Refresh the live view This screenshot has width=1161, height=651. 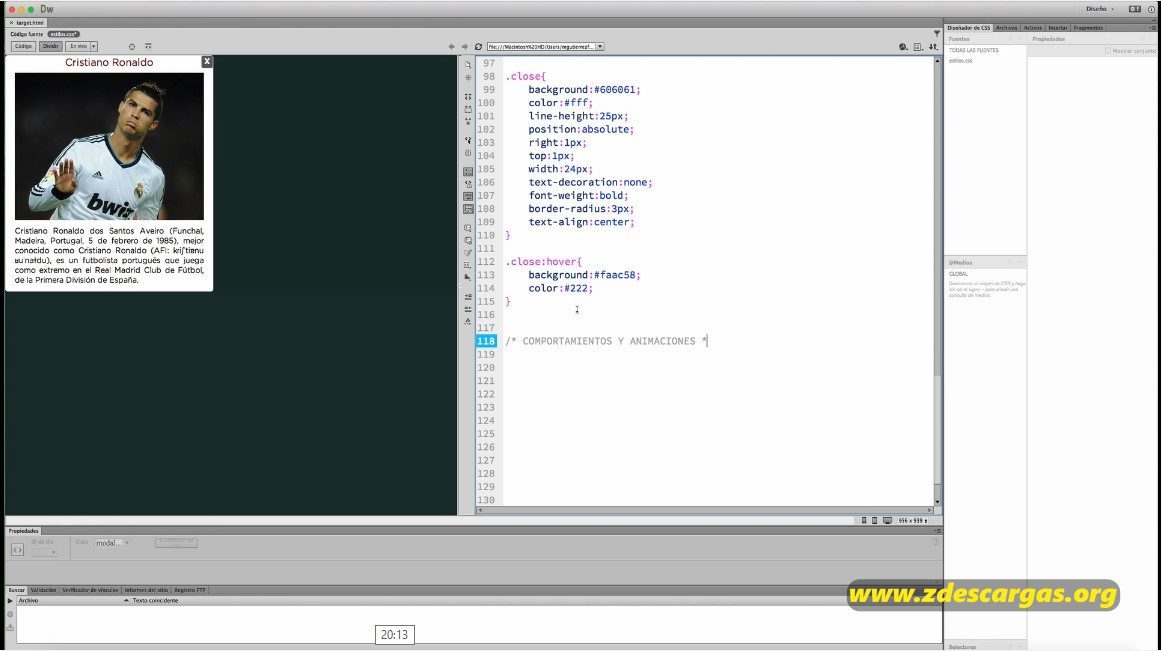478,47
